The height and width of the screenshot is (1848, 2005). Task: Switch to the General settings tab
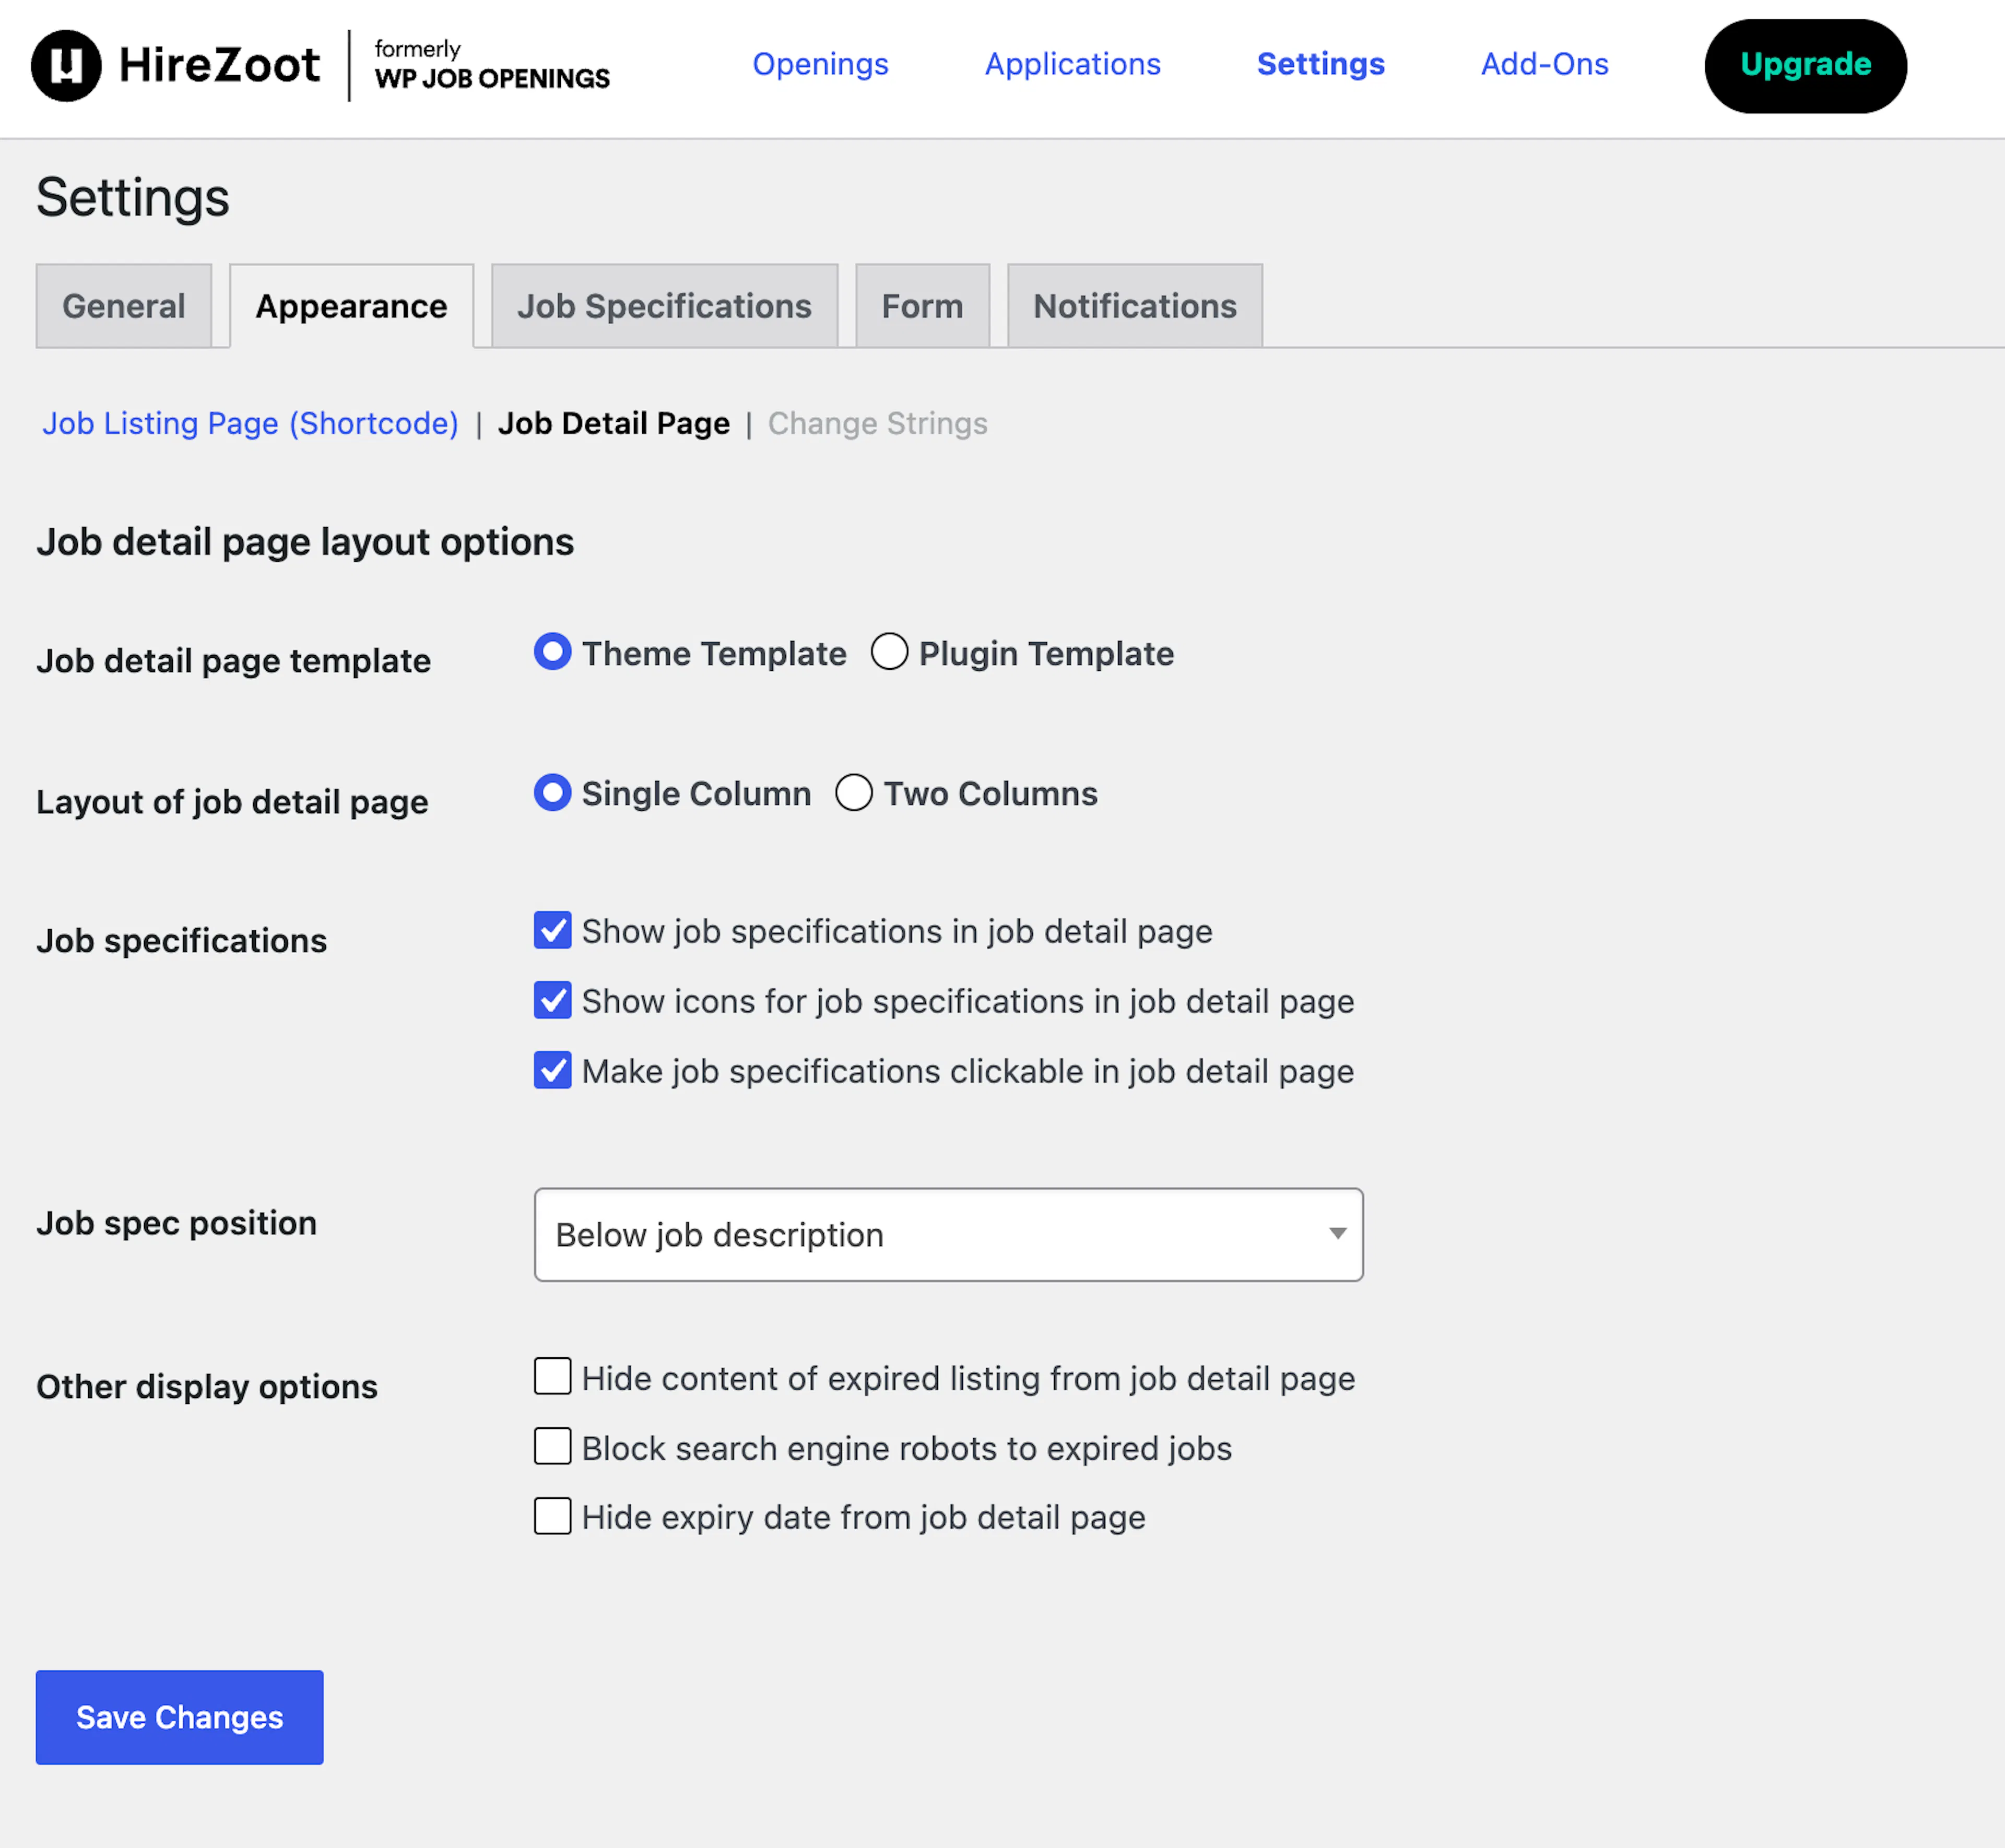[124, 306]
